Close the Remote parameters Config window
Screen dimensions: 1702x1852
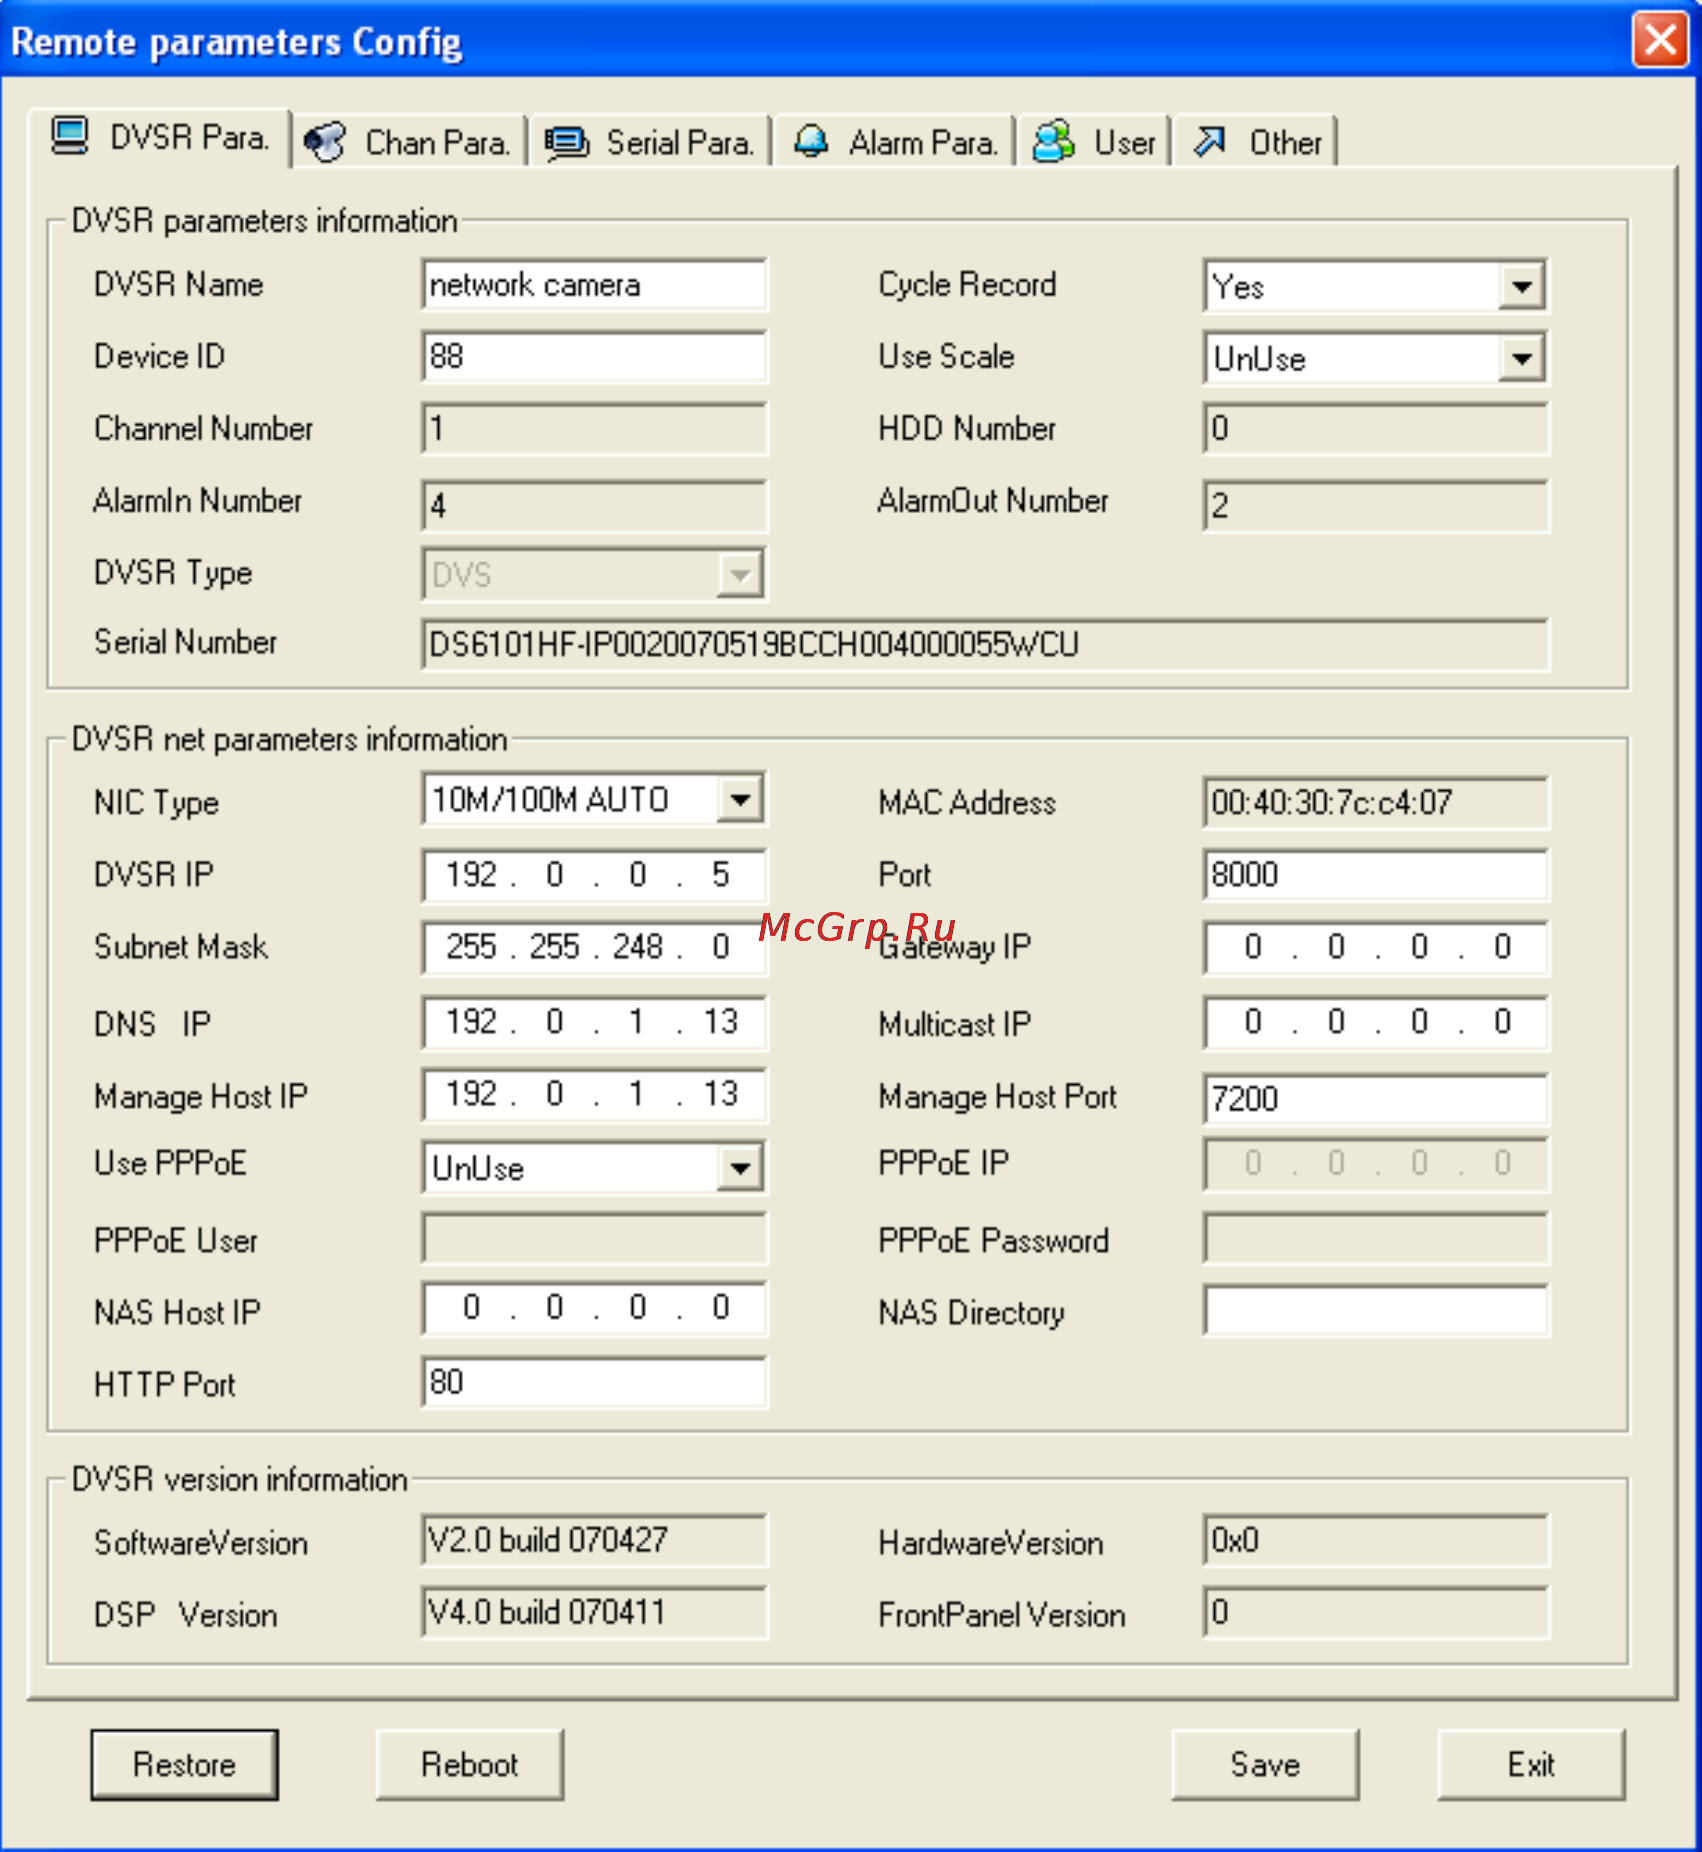coord(1661,40)
